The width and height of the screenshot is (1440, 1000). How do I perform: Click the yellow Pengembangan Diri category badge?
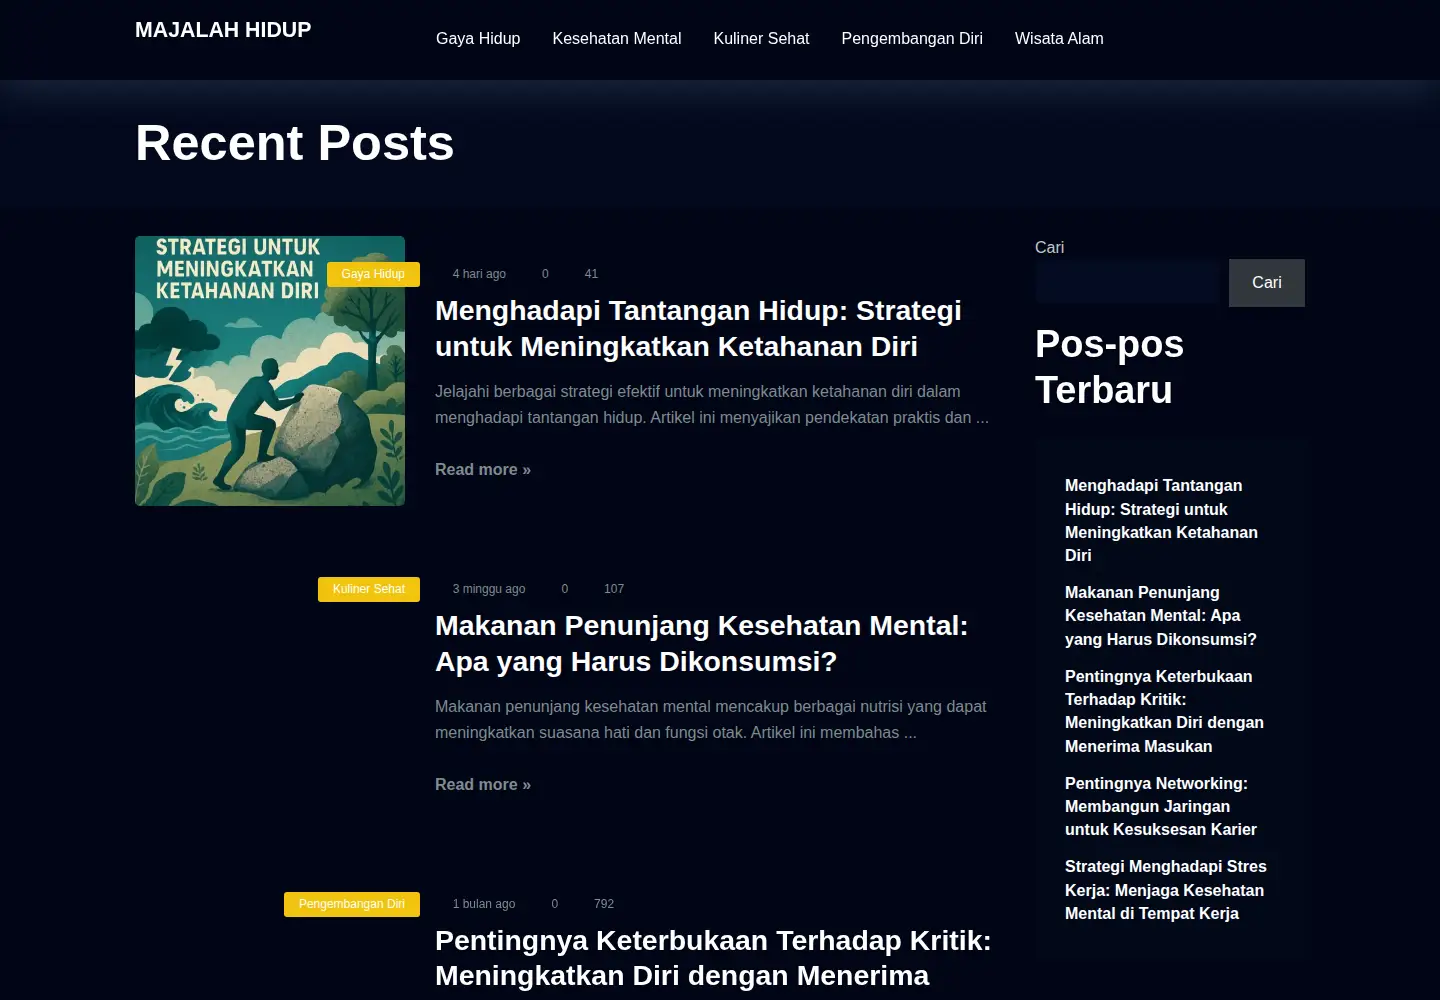coord(352,904)
